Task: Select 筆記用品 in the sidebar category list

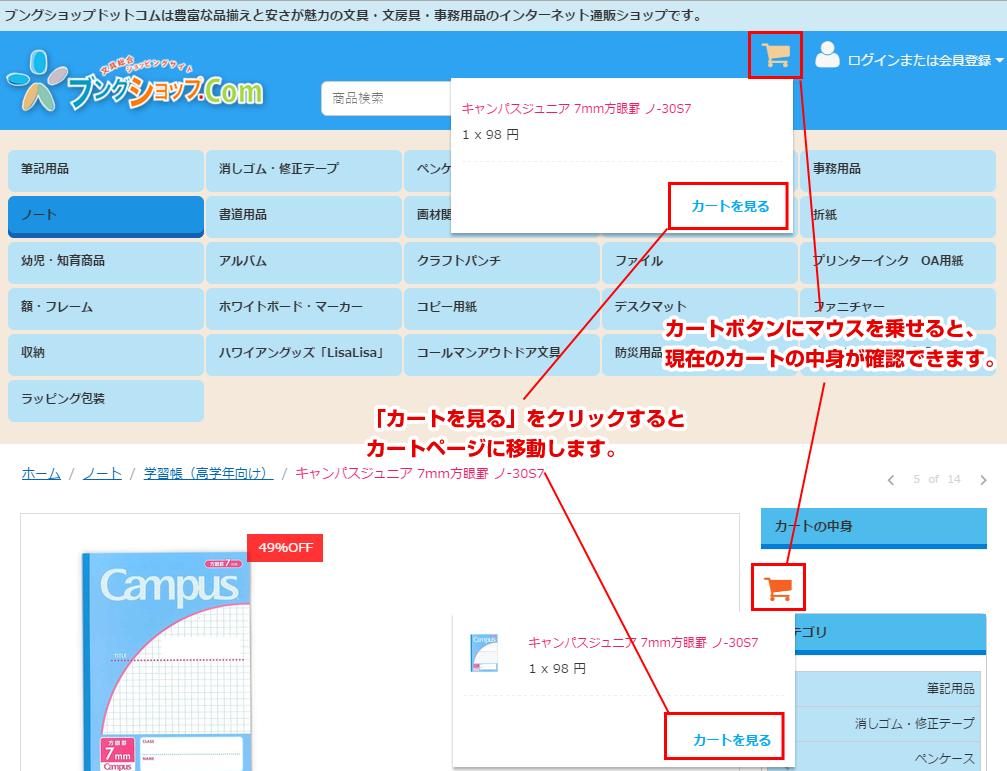Action: tap(890, 689)
